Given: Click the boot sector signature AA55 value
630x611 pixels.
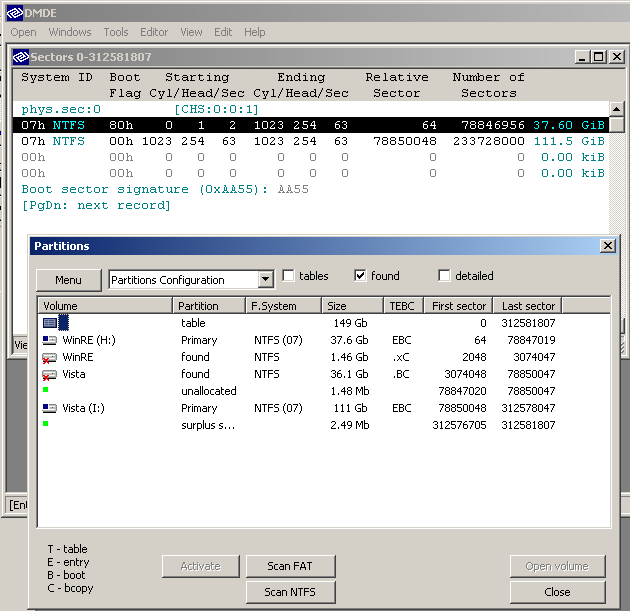Looking at the screenshot, I should click(293, 189).
